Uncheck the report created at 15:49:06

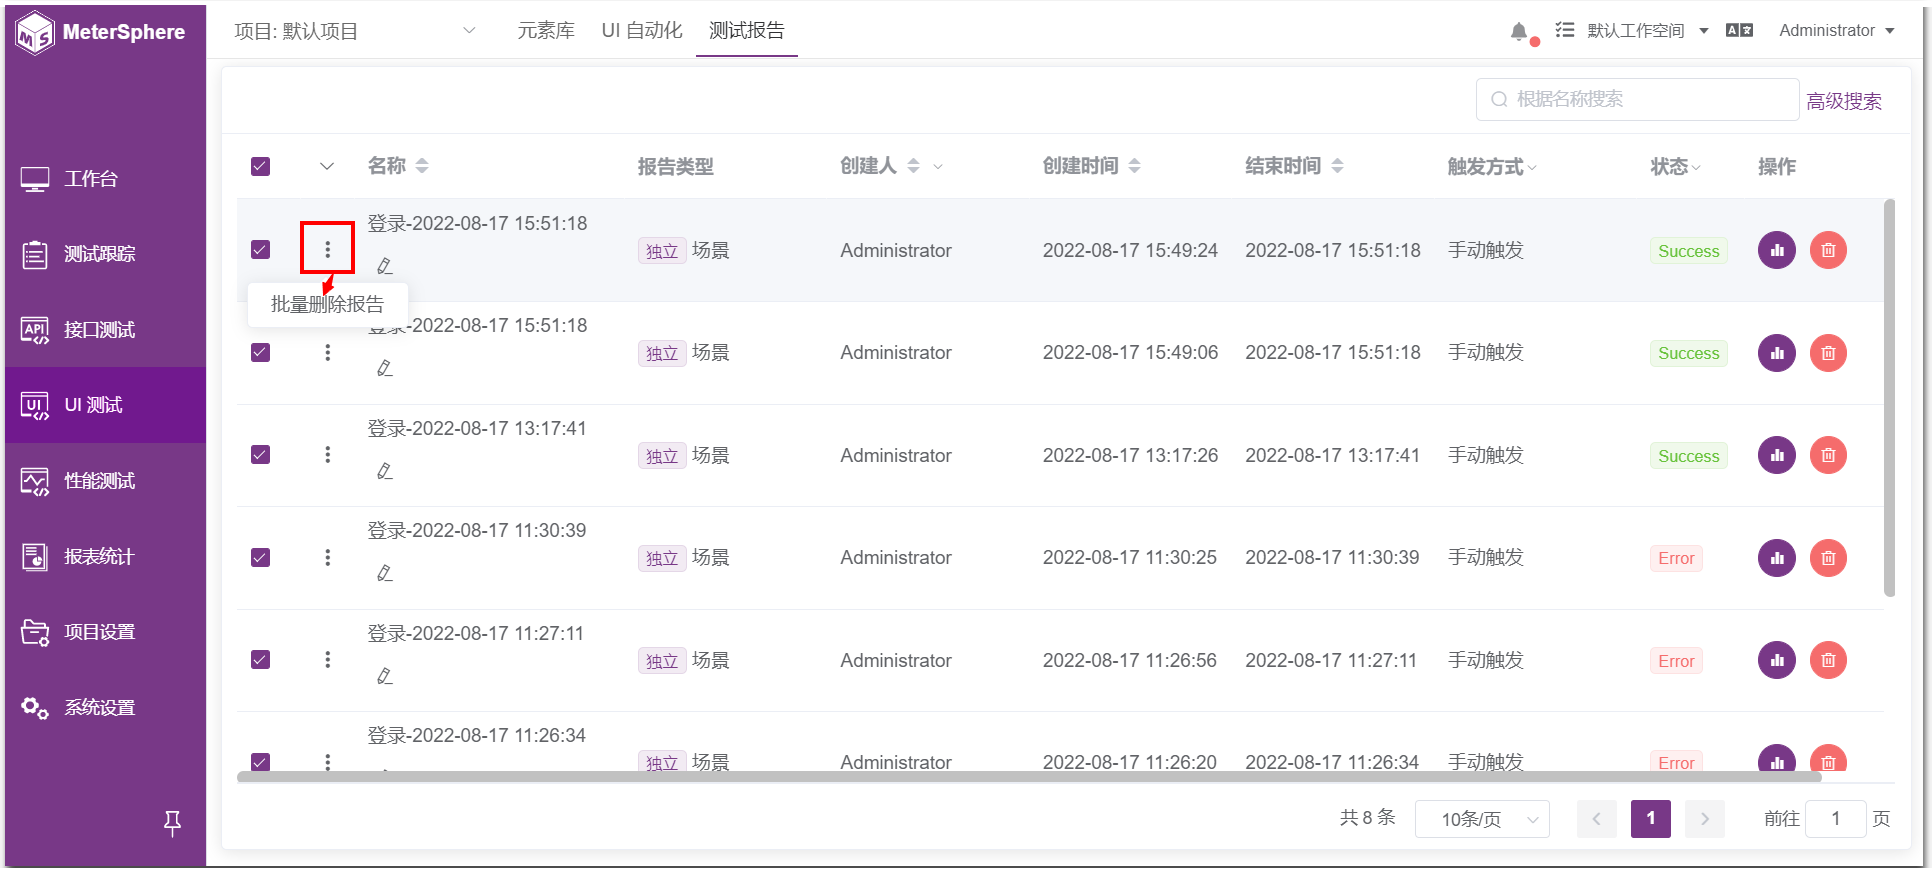point(261,353)
